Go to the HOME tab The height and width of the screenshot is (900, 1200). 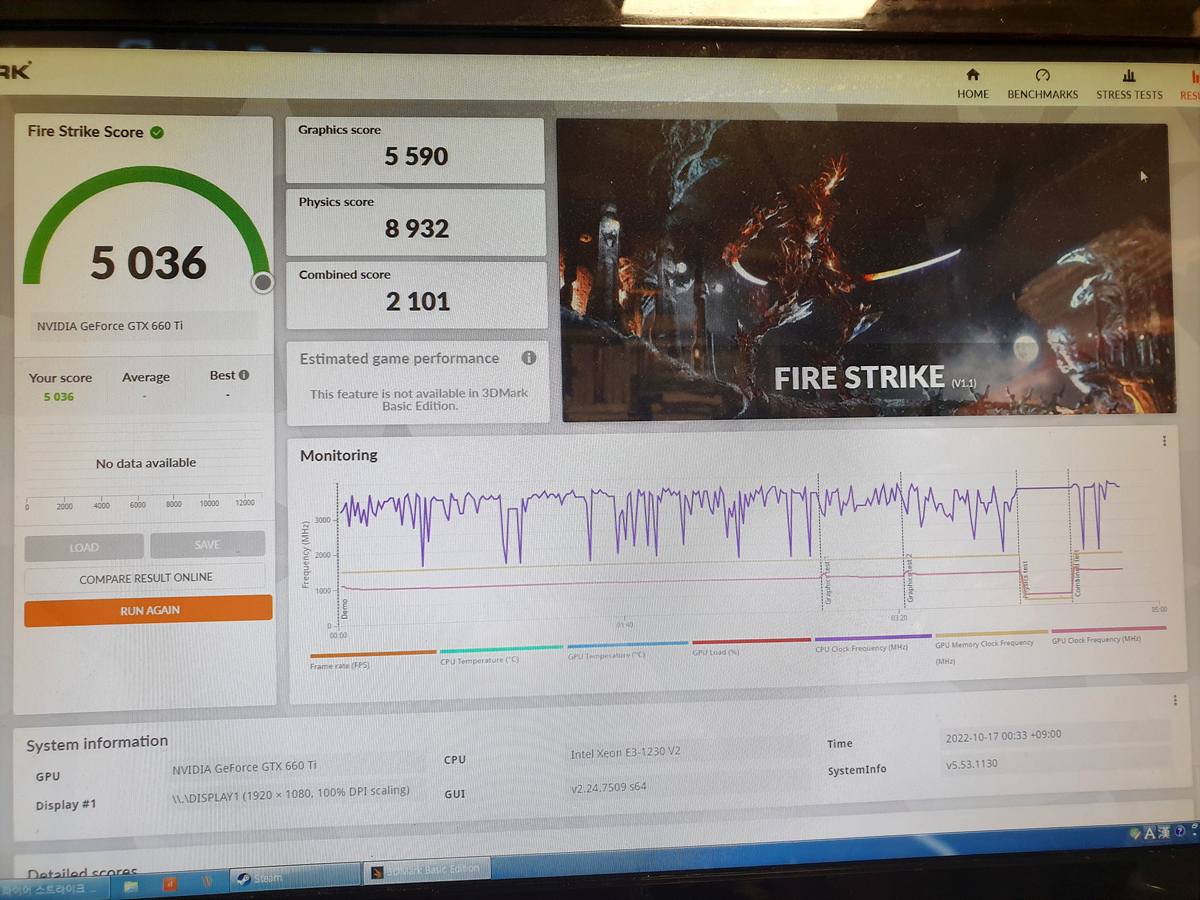tap(972, 84)
